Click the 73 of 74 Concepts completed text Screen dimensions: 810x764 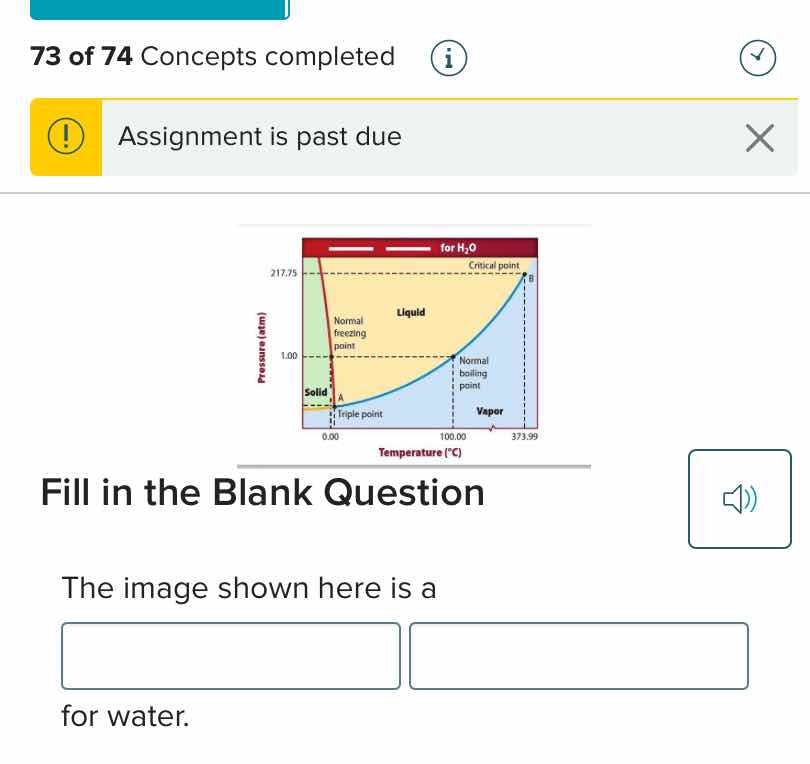(213, 57)
